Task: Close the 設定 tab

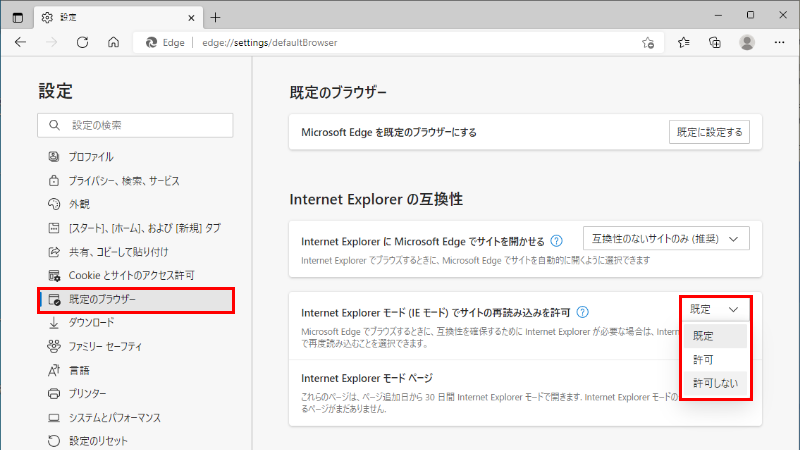Action: tap(191, 18)
